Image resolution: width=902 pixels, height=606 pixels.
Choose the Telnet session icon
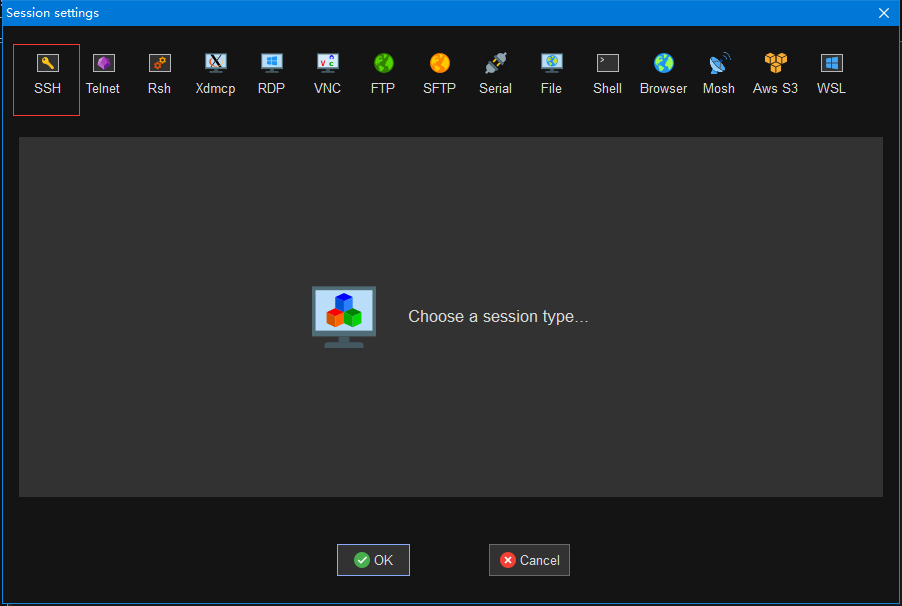click(103, 74)
